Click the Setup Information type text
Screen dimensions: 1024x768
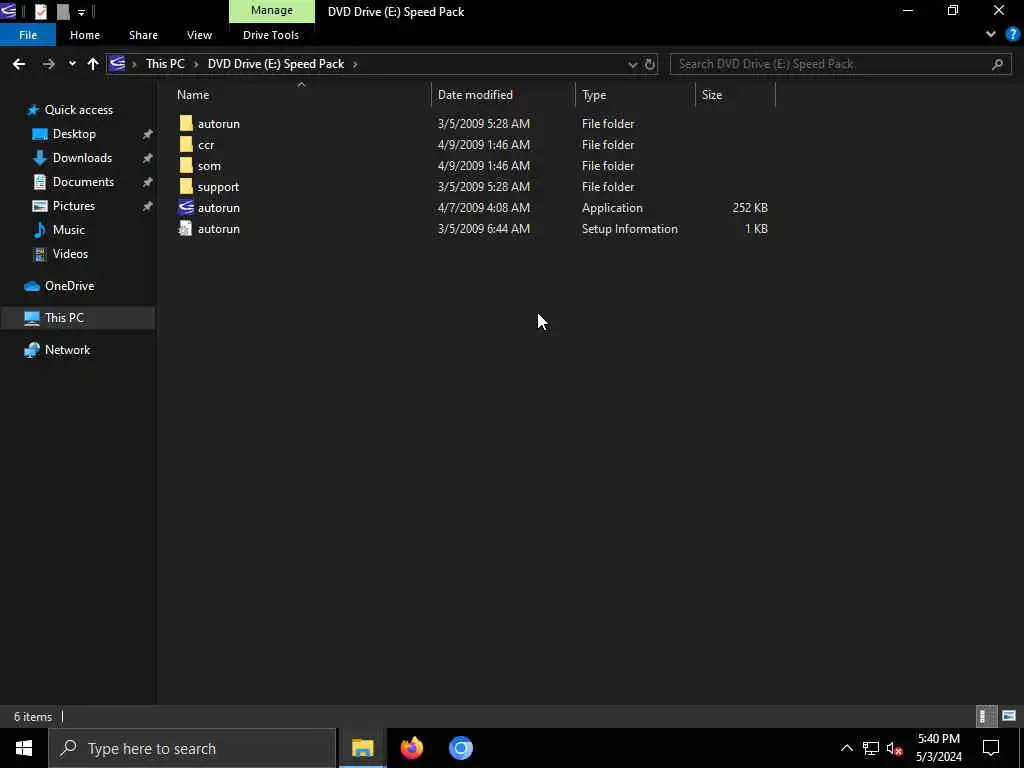pyautogui.click(x=630, y=229)
